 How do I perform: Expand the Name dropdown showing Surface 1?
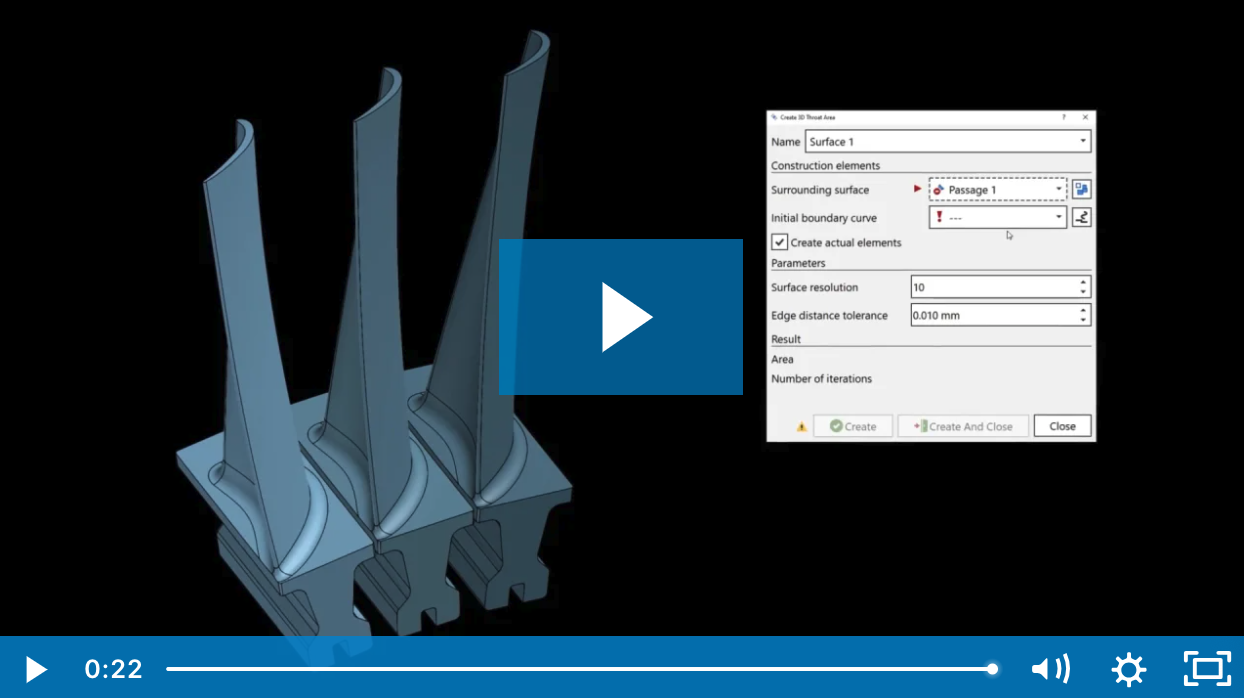[1083, 142]
